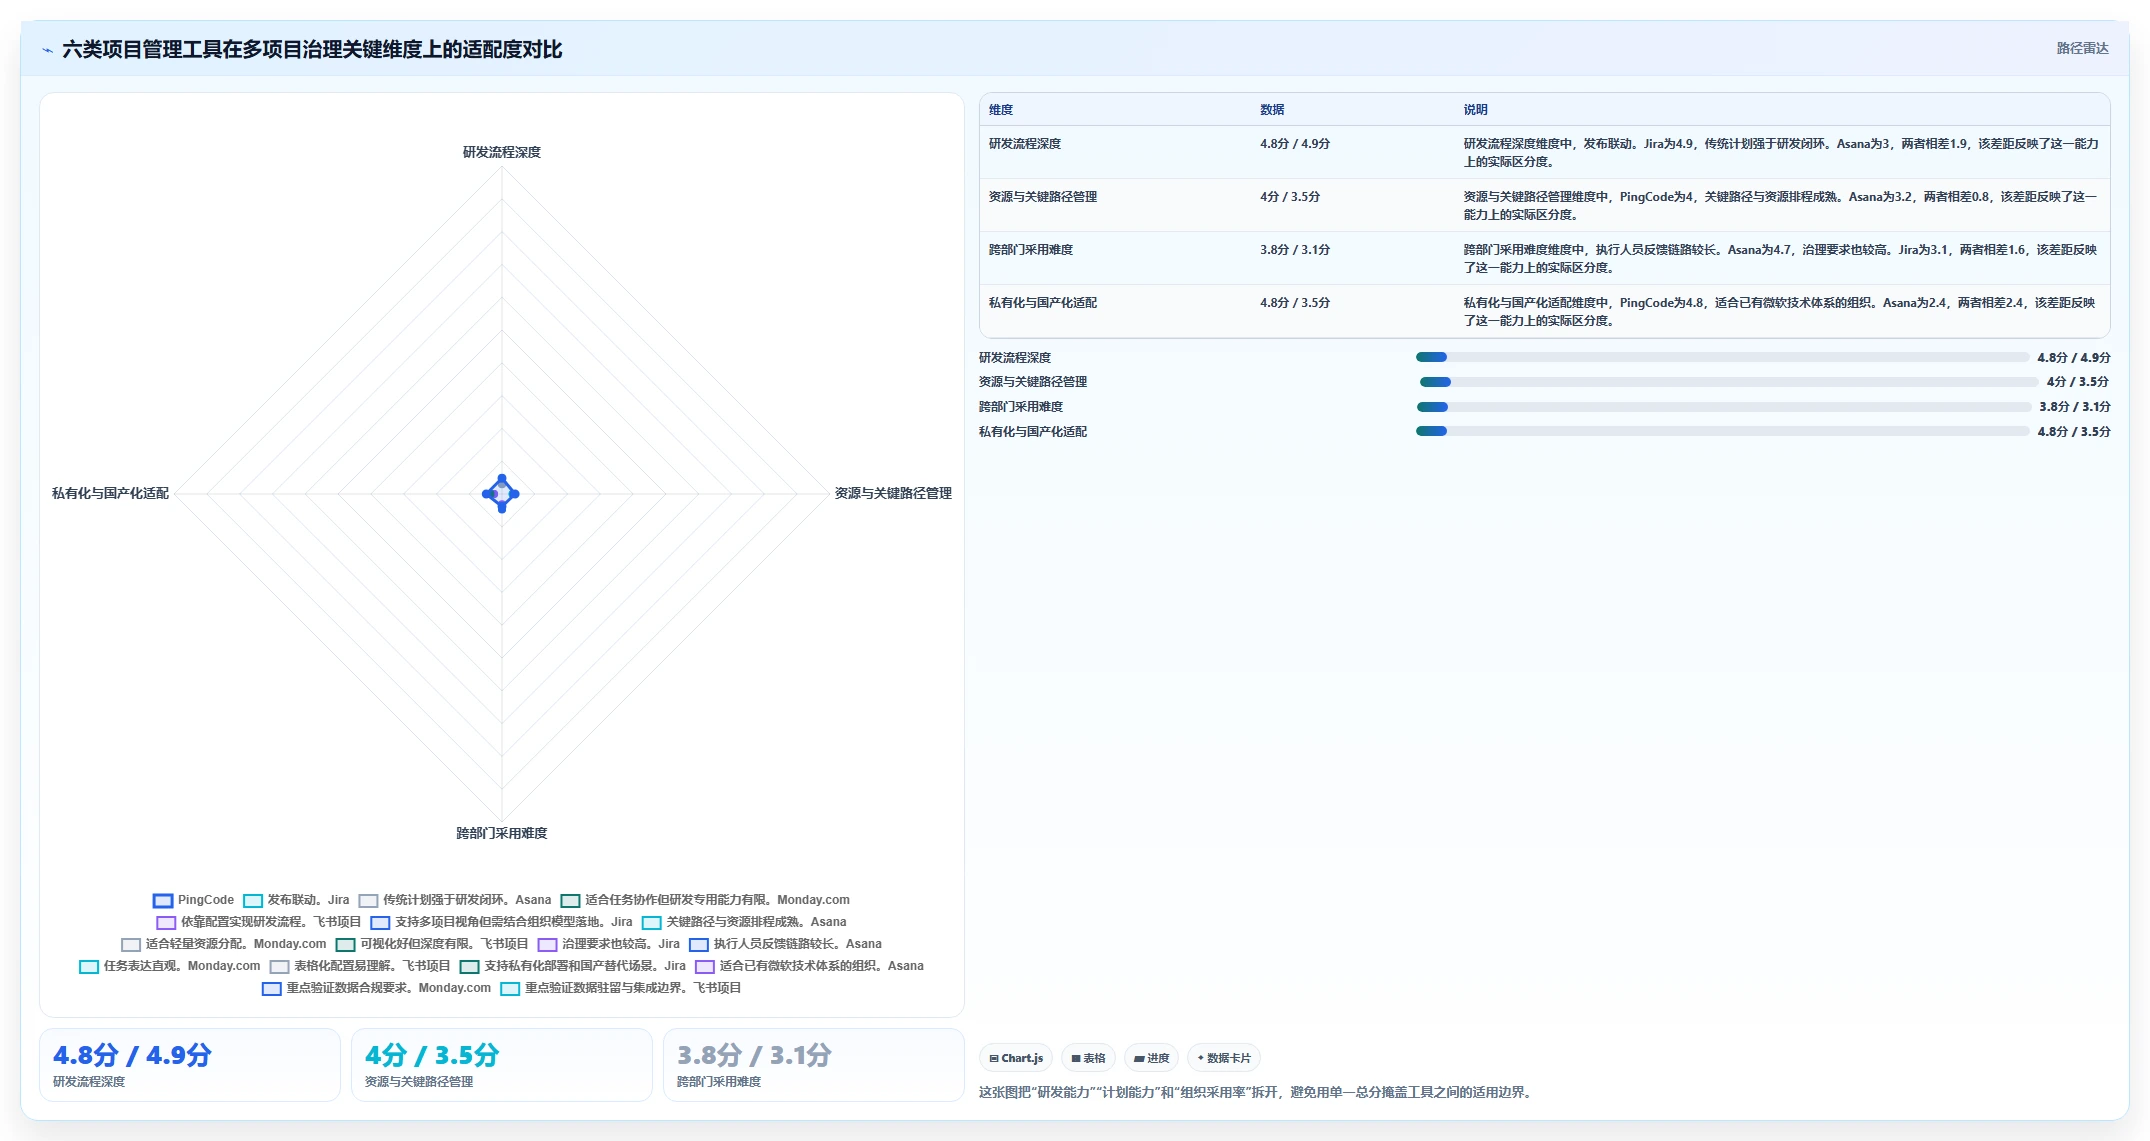Toggle legend entry 关键路径与资源排程成熟。Asana
Screen dimensions: 2150x1141
click(744, 922)
